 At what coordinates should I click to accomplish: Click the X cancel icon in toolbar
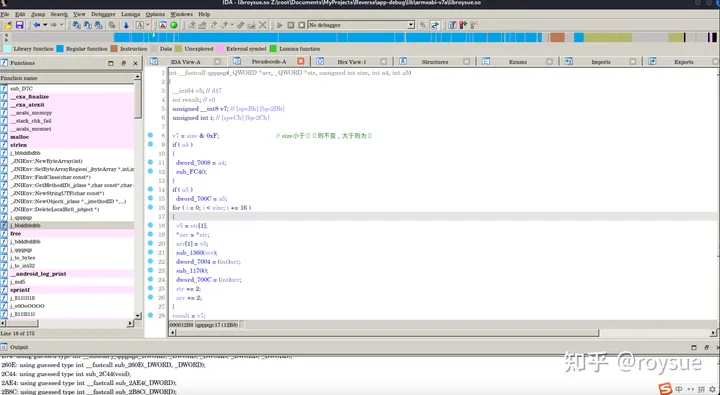(263, 25)
